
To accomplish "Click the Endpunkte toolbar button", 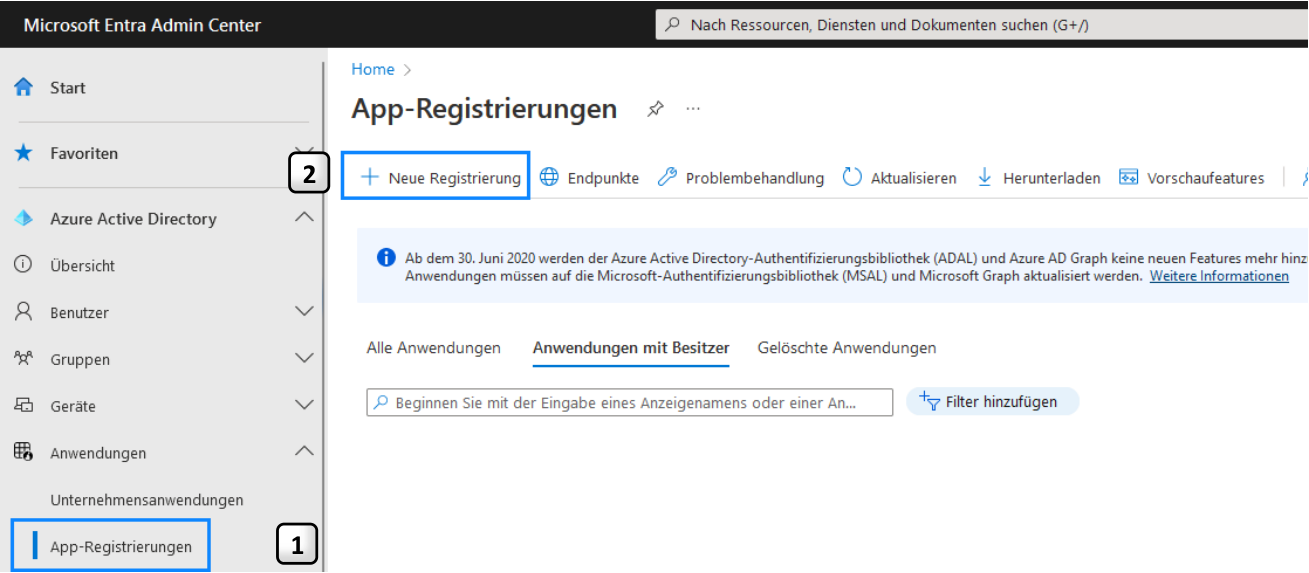I will pyautogui.click(x=589, y=177).
